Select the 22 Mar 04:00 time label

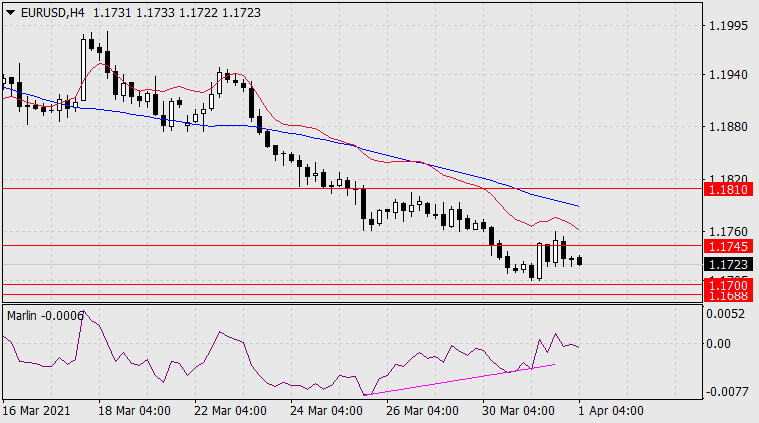pos(230,411)
